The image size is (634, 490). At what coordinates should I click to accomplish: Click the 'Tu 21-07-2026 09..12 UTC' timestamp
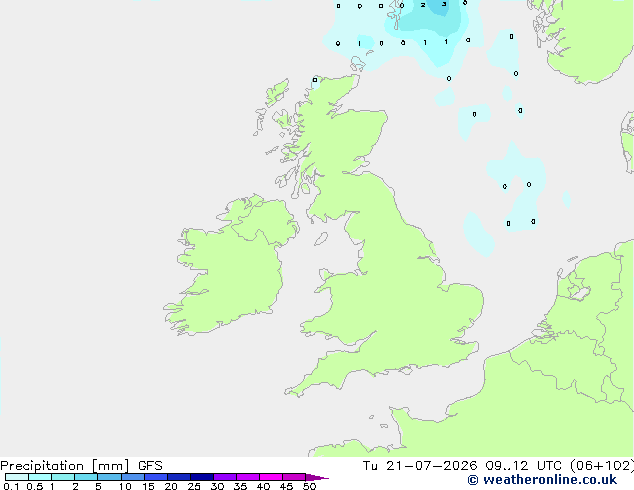tap(463, 466)
